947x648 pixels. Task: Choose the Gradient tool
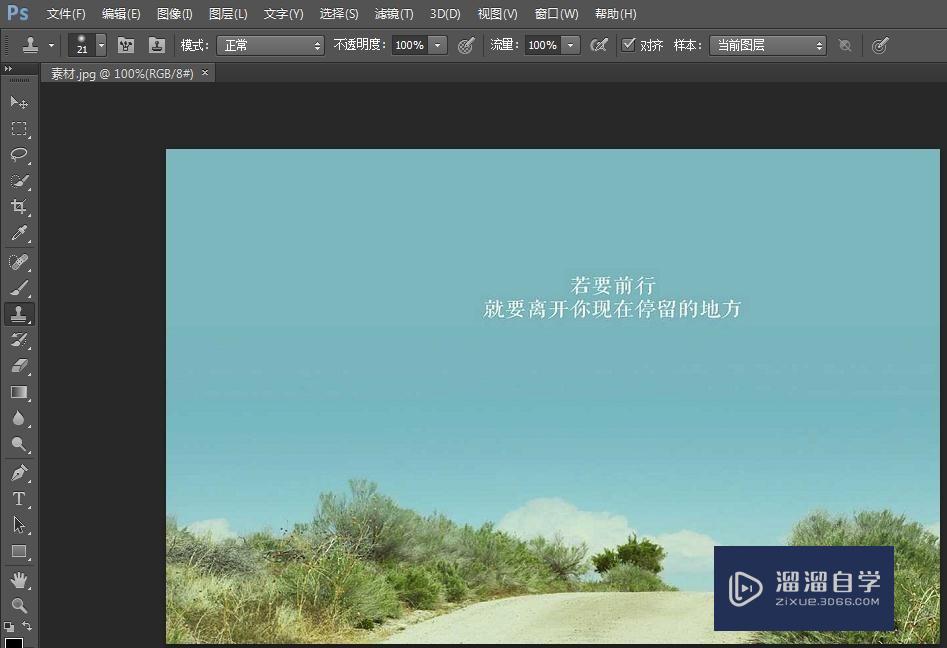coord(18,392)
